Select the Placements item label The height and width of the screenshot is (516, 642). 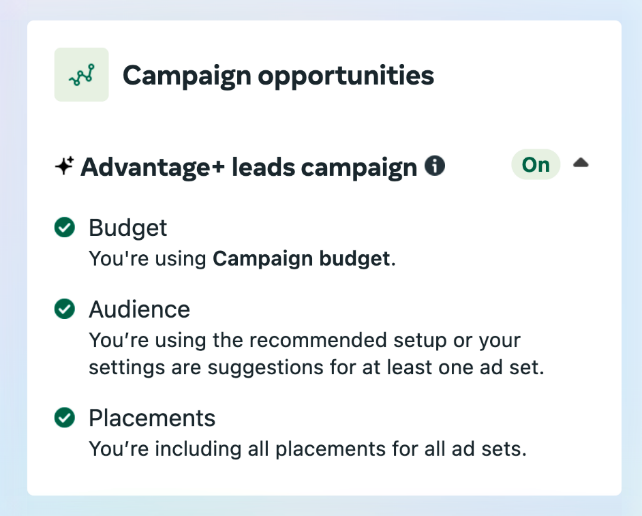point(152,418)
